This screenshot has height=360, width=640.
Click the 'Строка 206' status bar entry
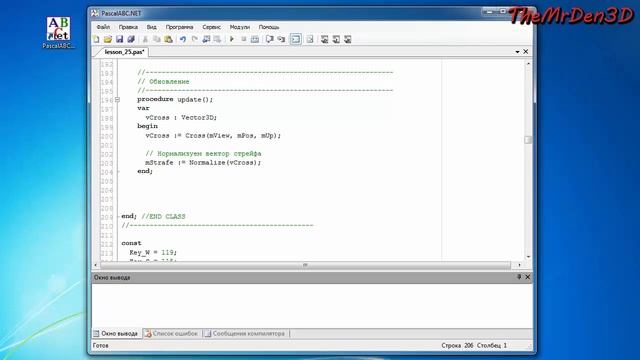point(457,345)
